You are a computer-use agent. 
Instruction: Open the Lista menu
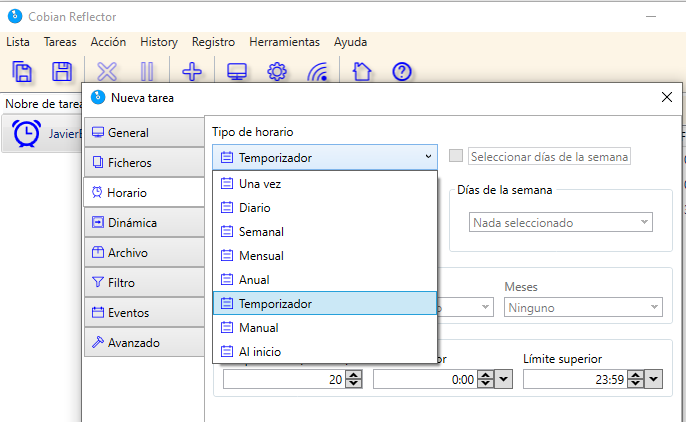coord(18,42)
